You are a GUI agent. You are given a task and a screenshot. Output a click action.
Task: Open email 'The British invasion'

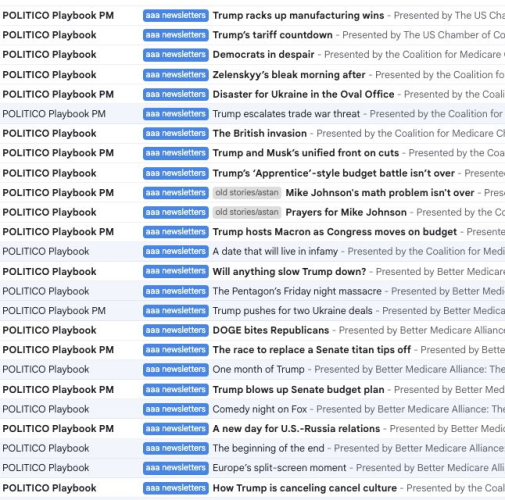260,133
